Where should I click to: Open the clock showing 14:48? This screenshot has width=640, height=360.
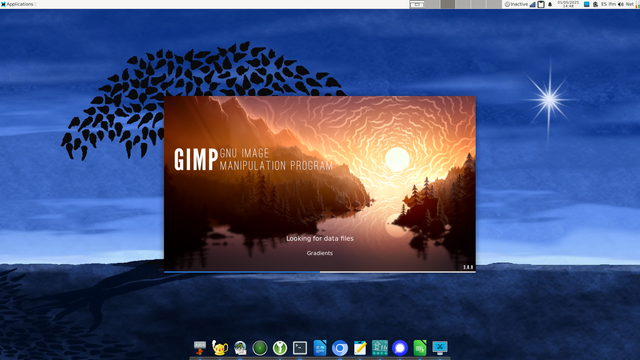pos(568,4)
